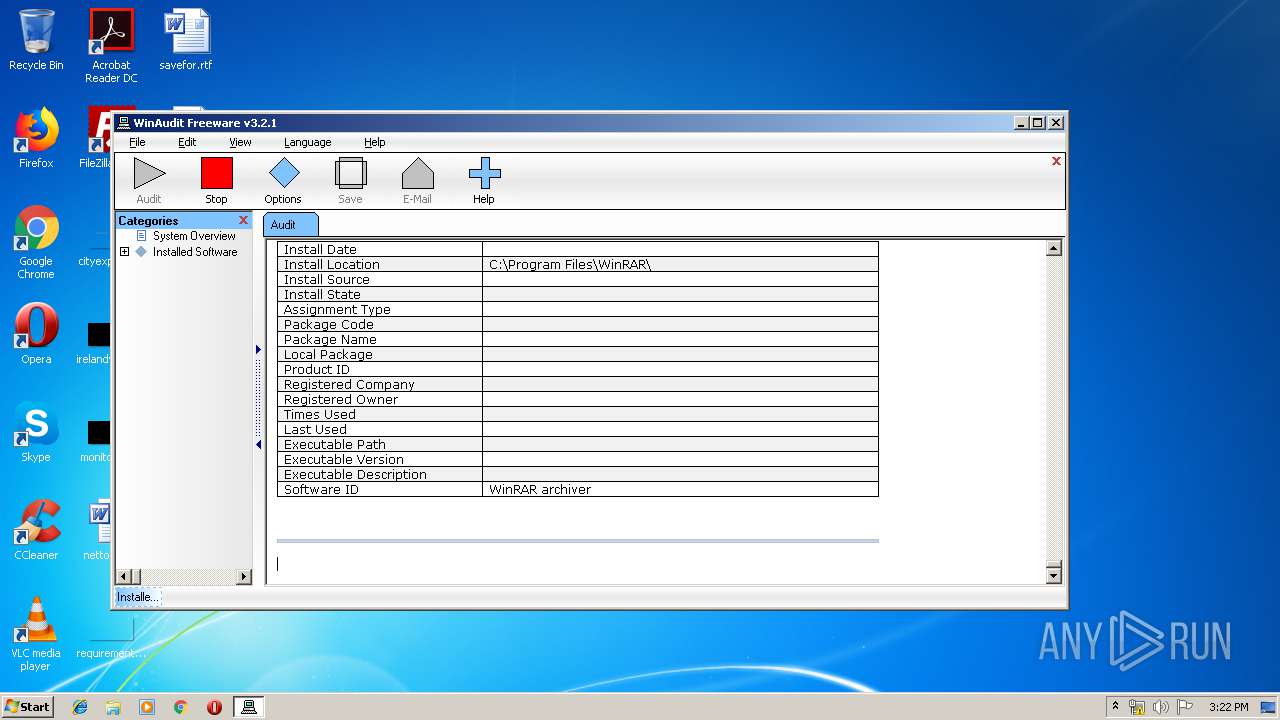Select System Overview in Categories tree

pos(194,236)
